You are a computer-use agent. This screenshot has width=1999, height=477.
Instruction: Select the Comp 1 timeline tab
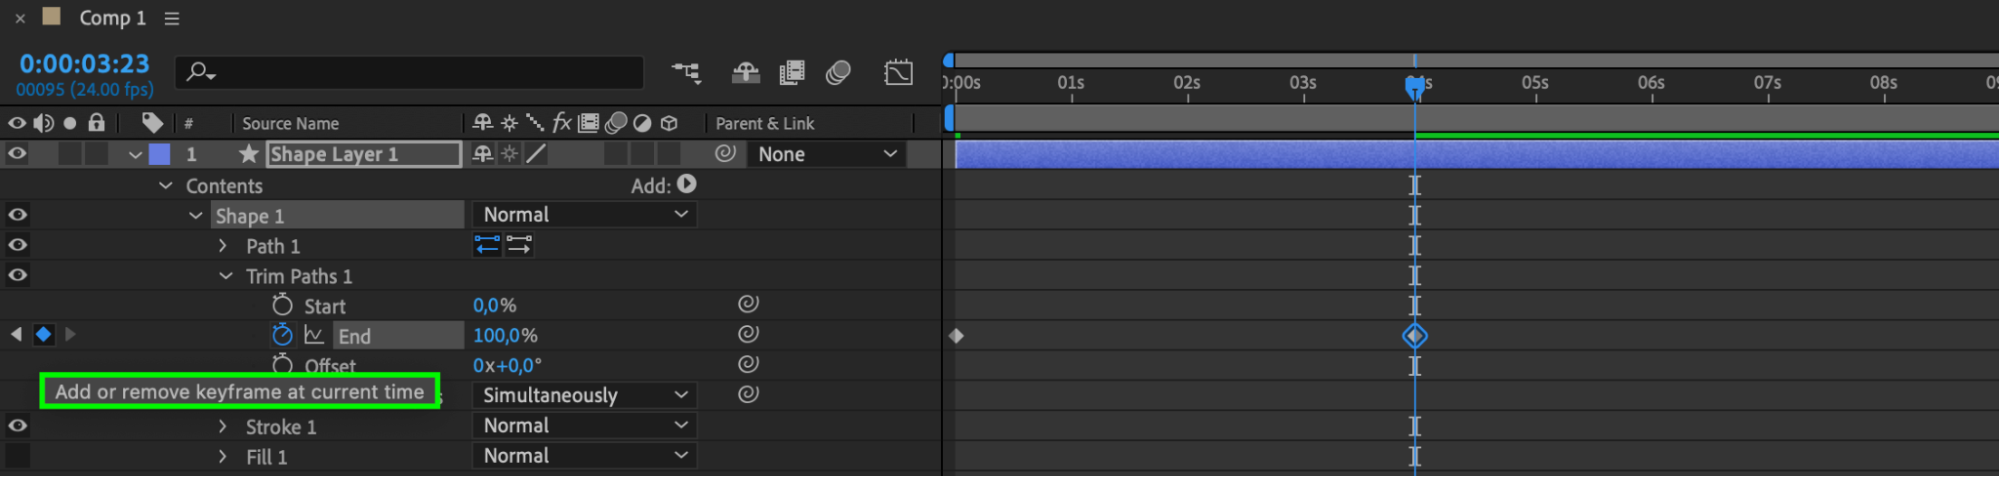click(112, 18)
